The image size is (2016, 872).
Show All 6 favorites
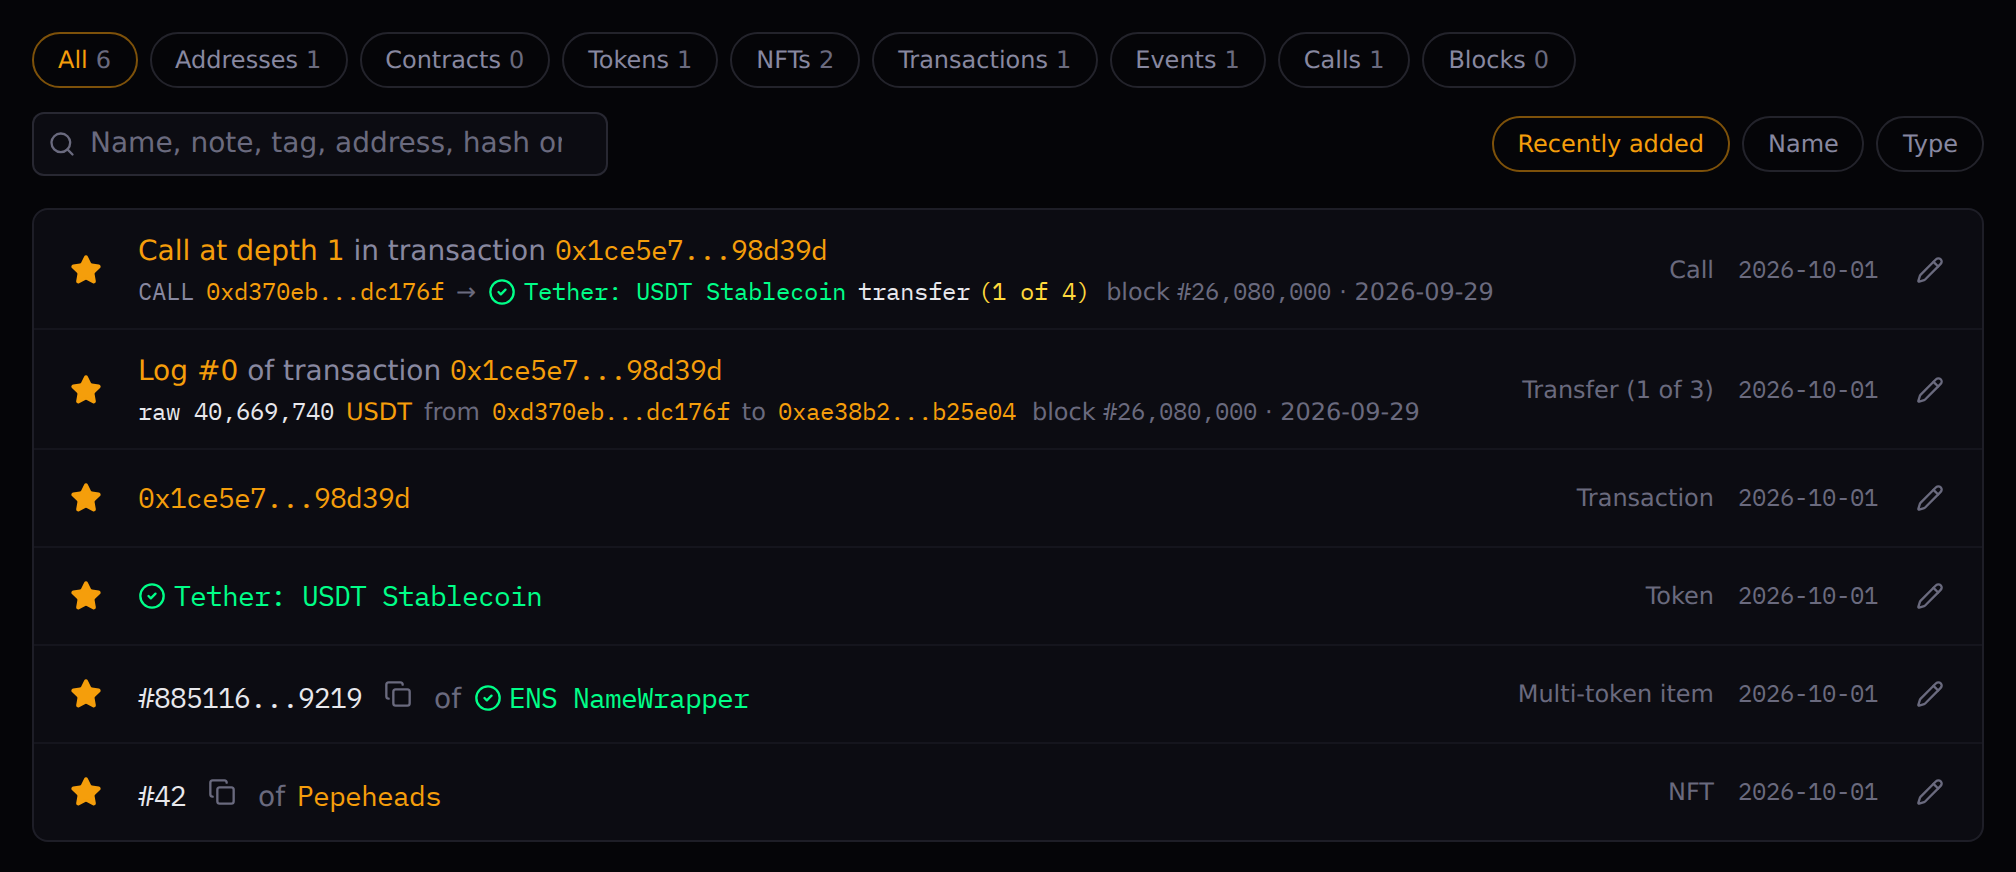tap(85, 60)
